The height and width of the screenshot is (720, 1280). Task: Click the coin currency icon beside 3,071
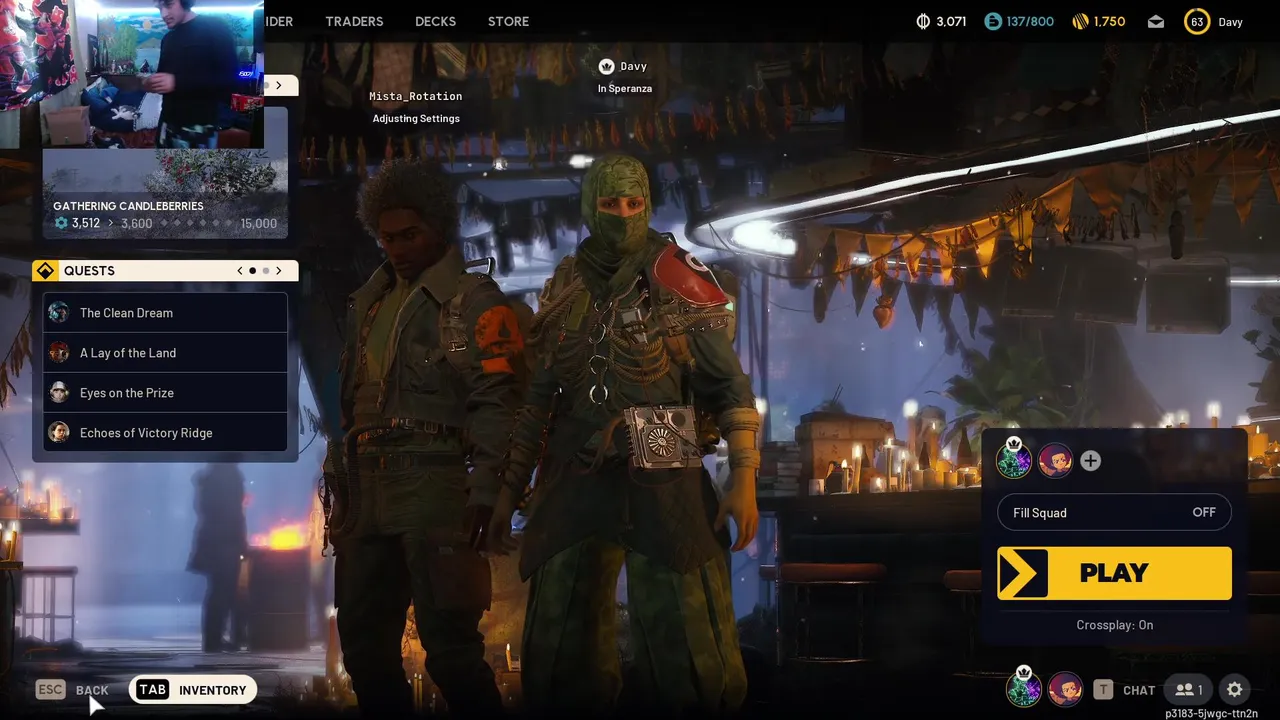(923, 21)
